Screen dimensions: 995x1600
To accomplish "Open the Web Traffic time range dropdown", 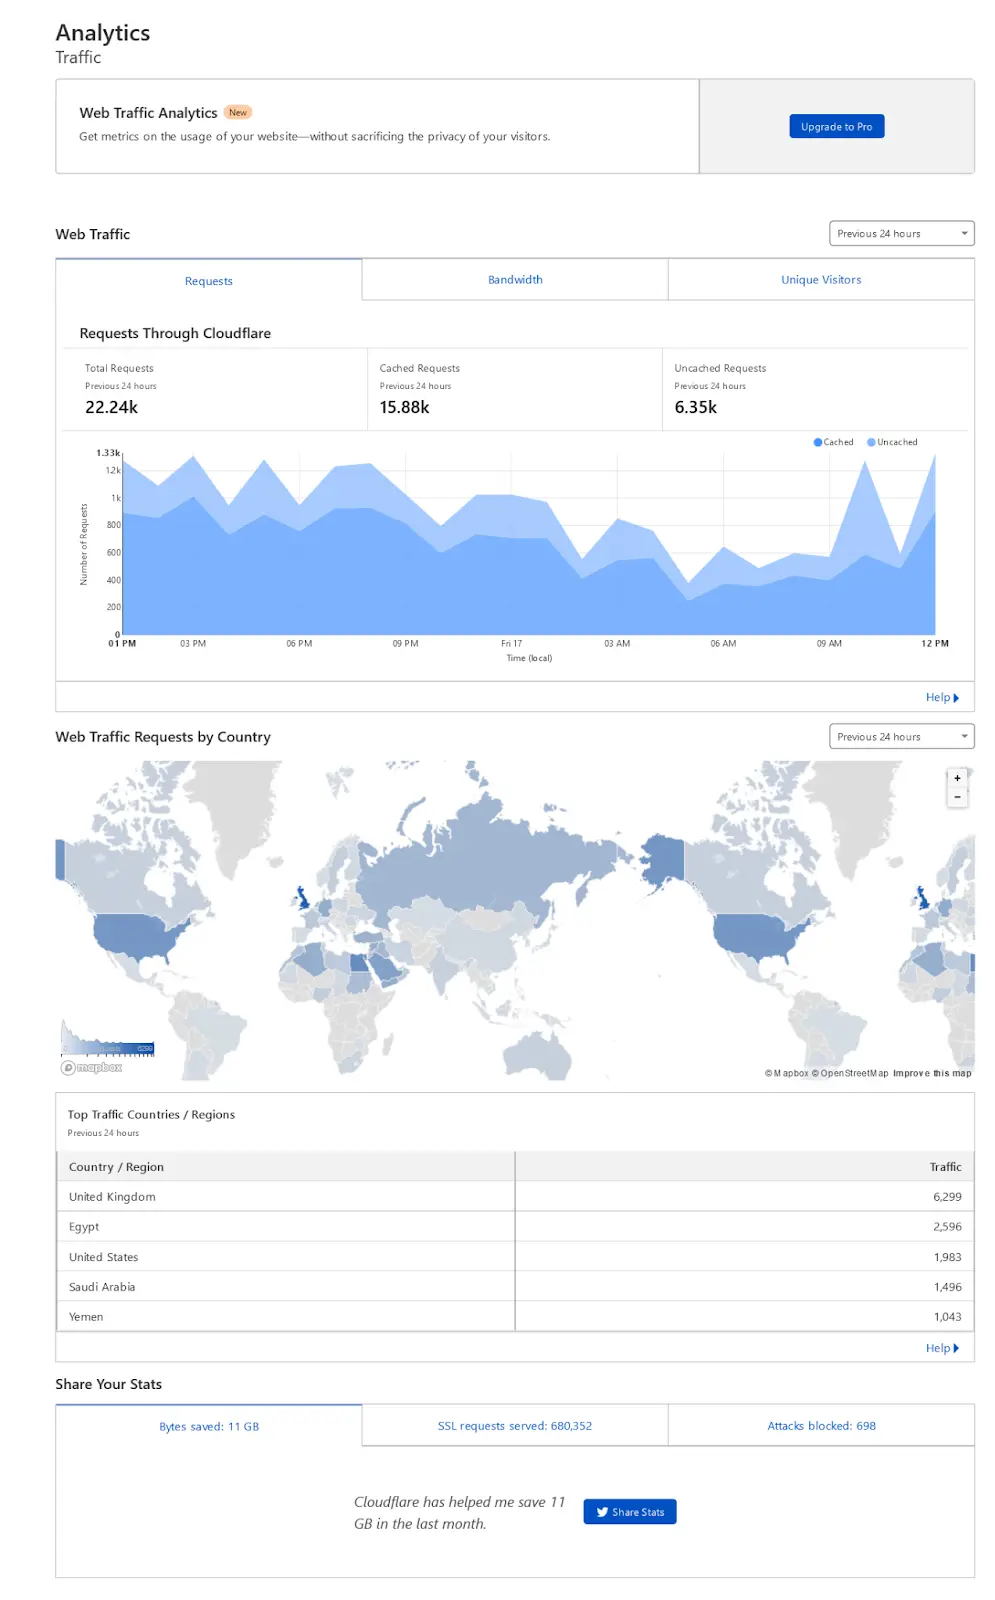I will coord(901,234).
